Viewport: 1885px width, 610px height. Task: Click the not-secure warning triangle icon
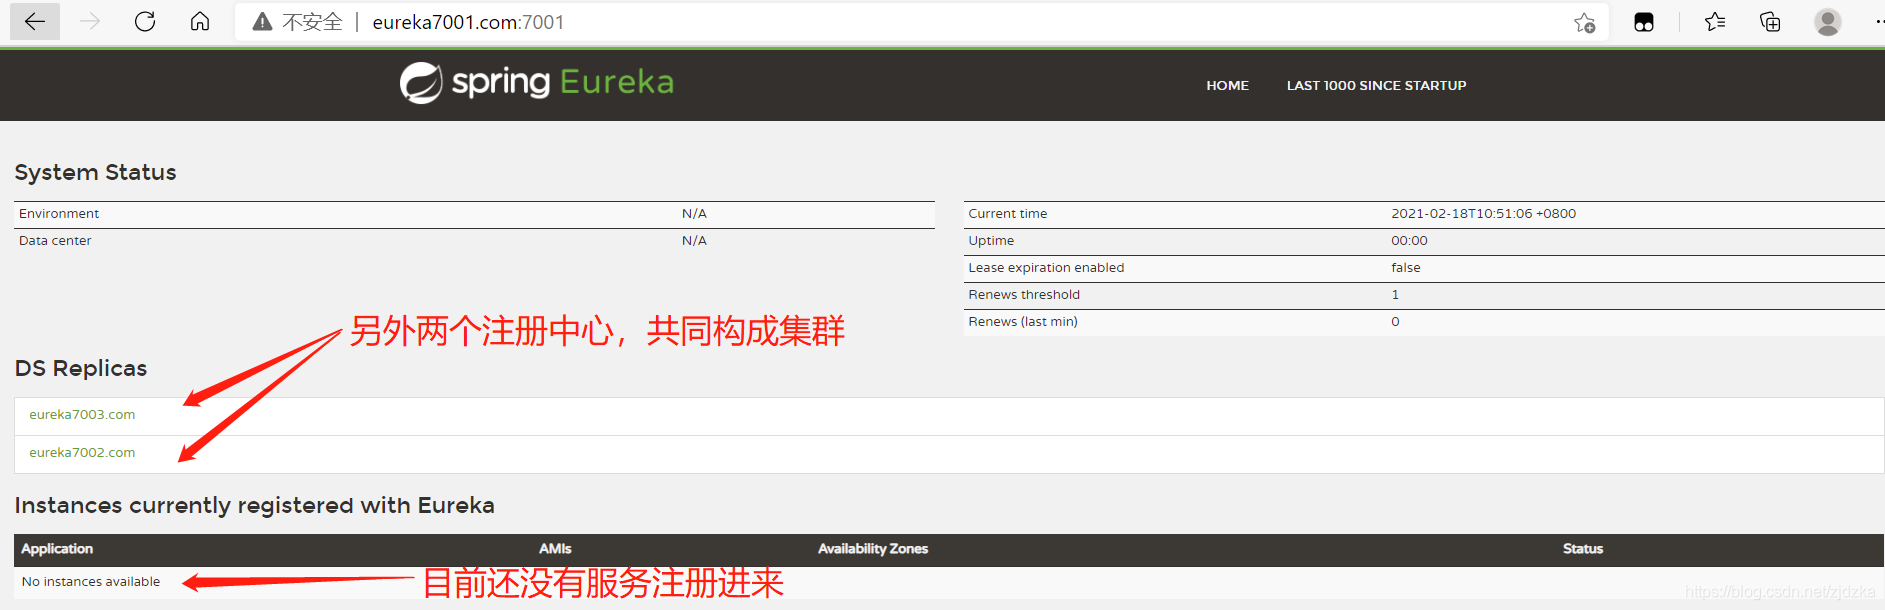(262, 22)
